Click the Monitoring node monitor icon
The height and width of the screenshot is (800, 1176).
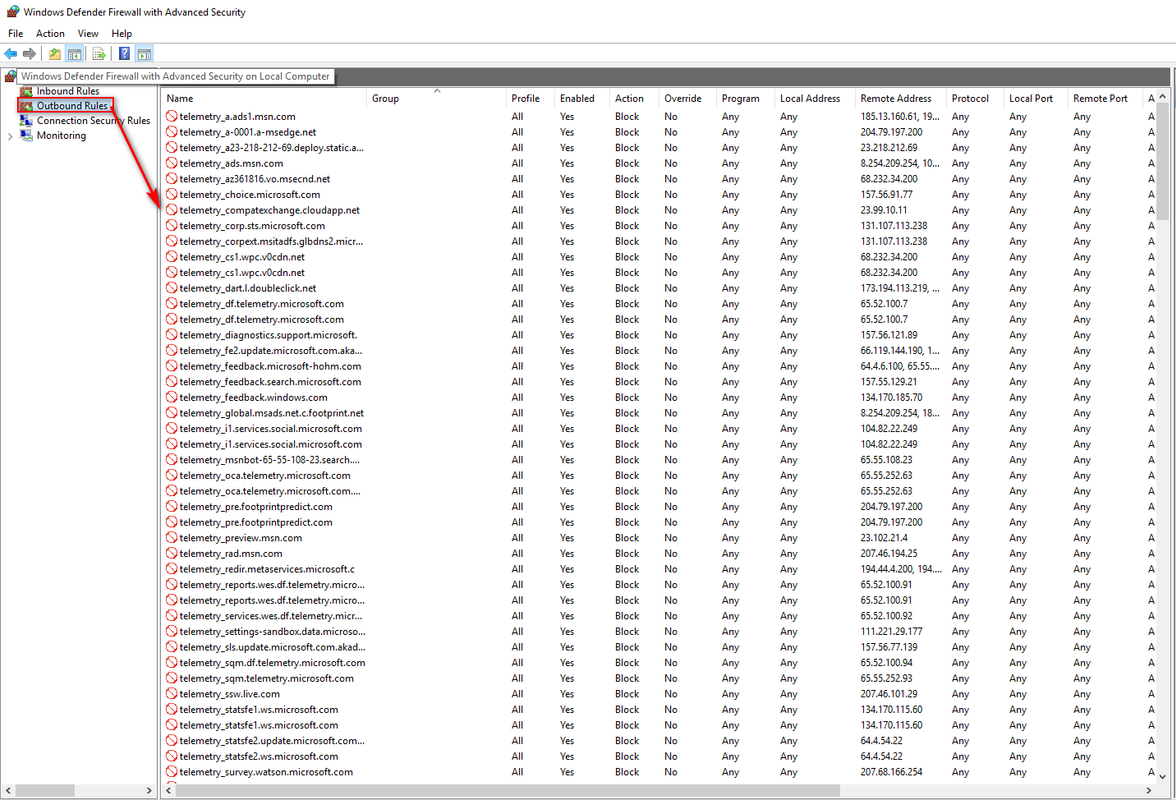click(27, 135)
